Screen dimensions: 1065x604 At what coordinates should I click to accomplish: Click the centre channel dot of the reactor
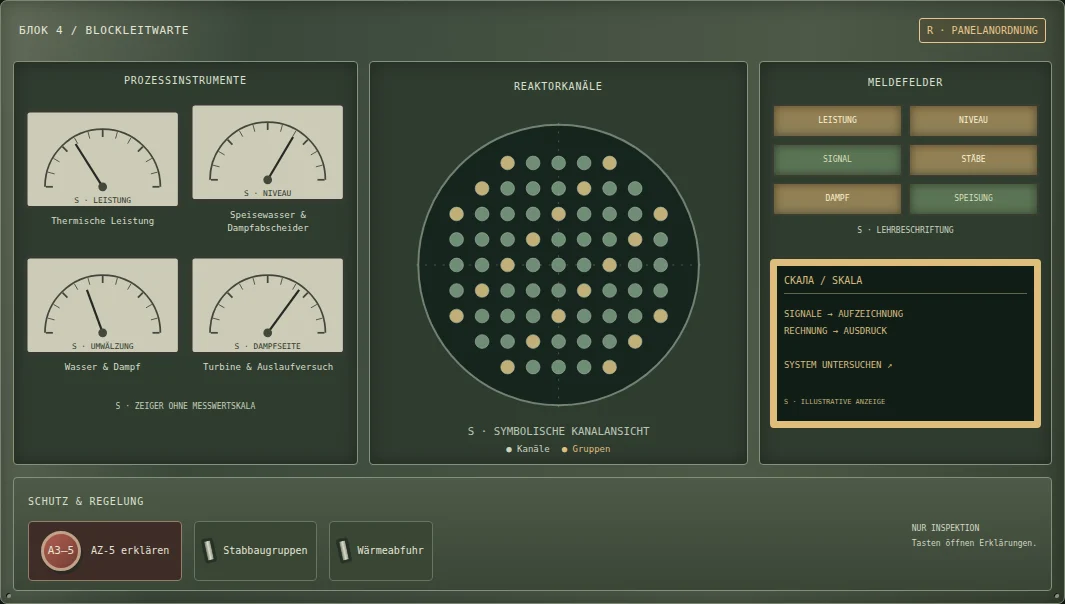coord(558,265)
